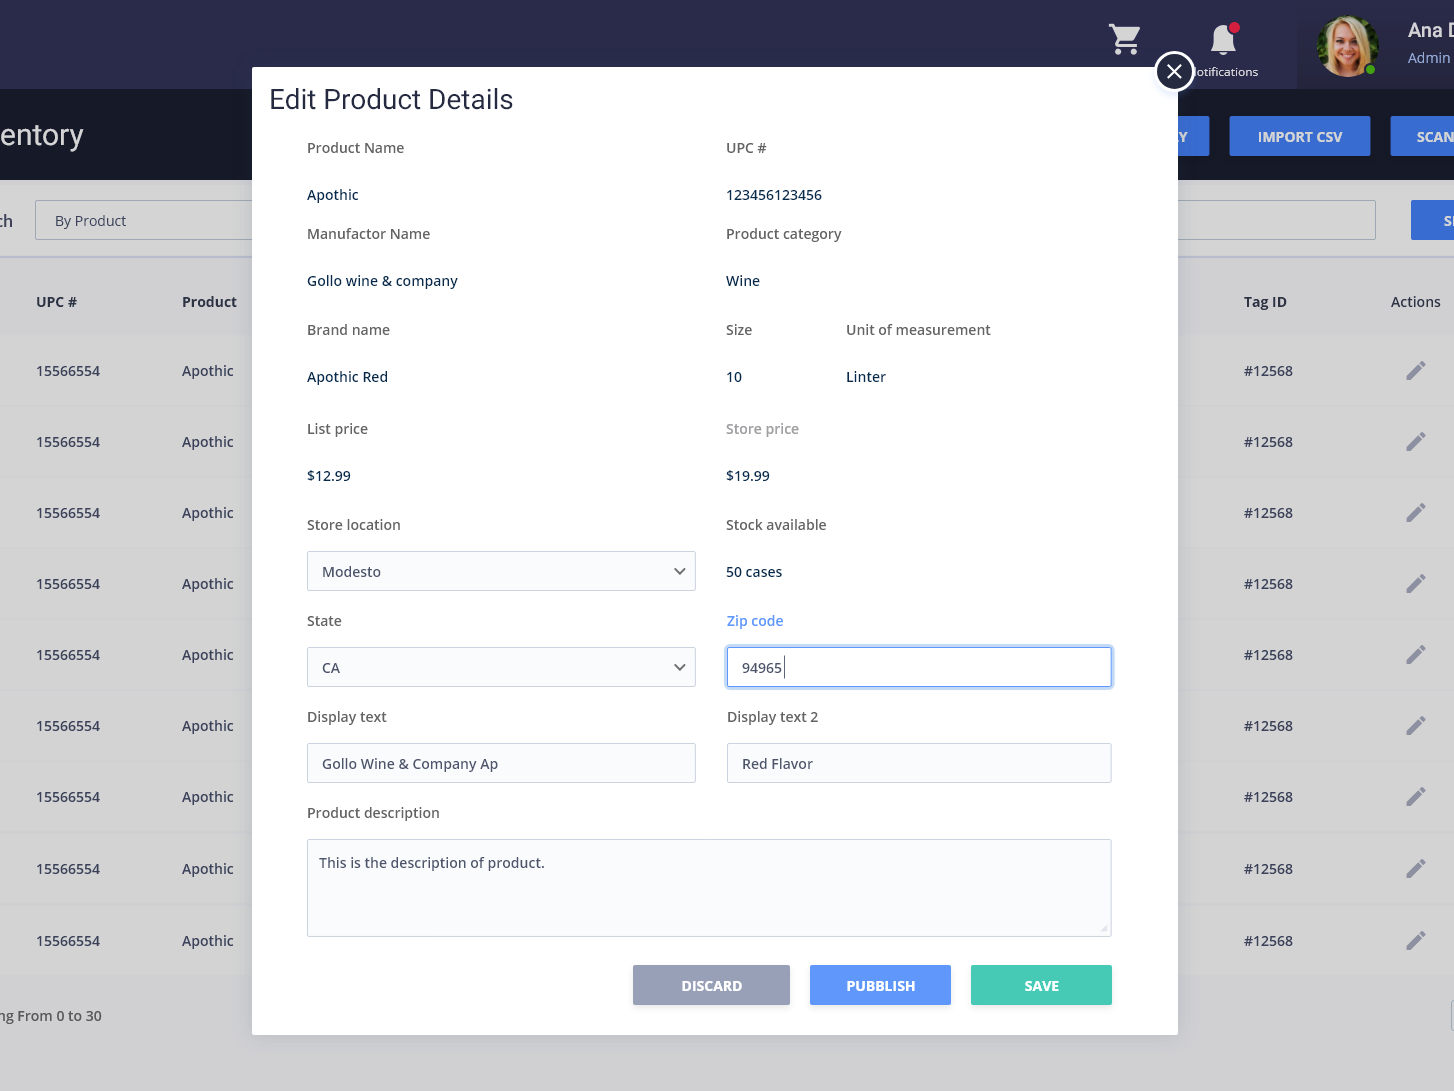Click into the product description textarea
The height and width of the screenshot is (1091, 1454).
[709, 888]
